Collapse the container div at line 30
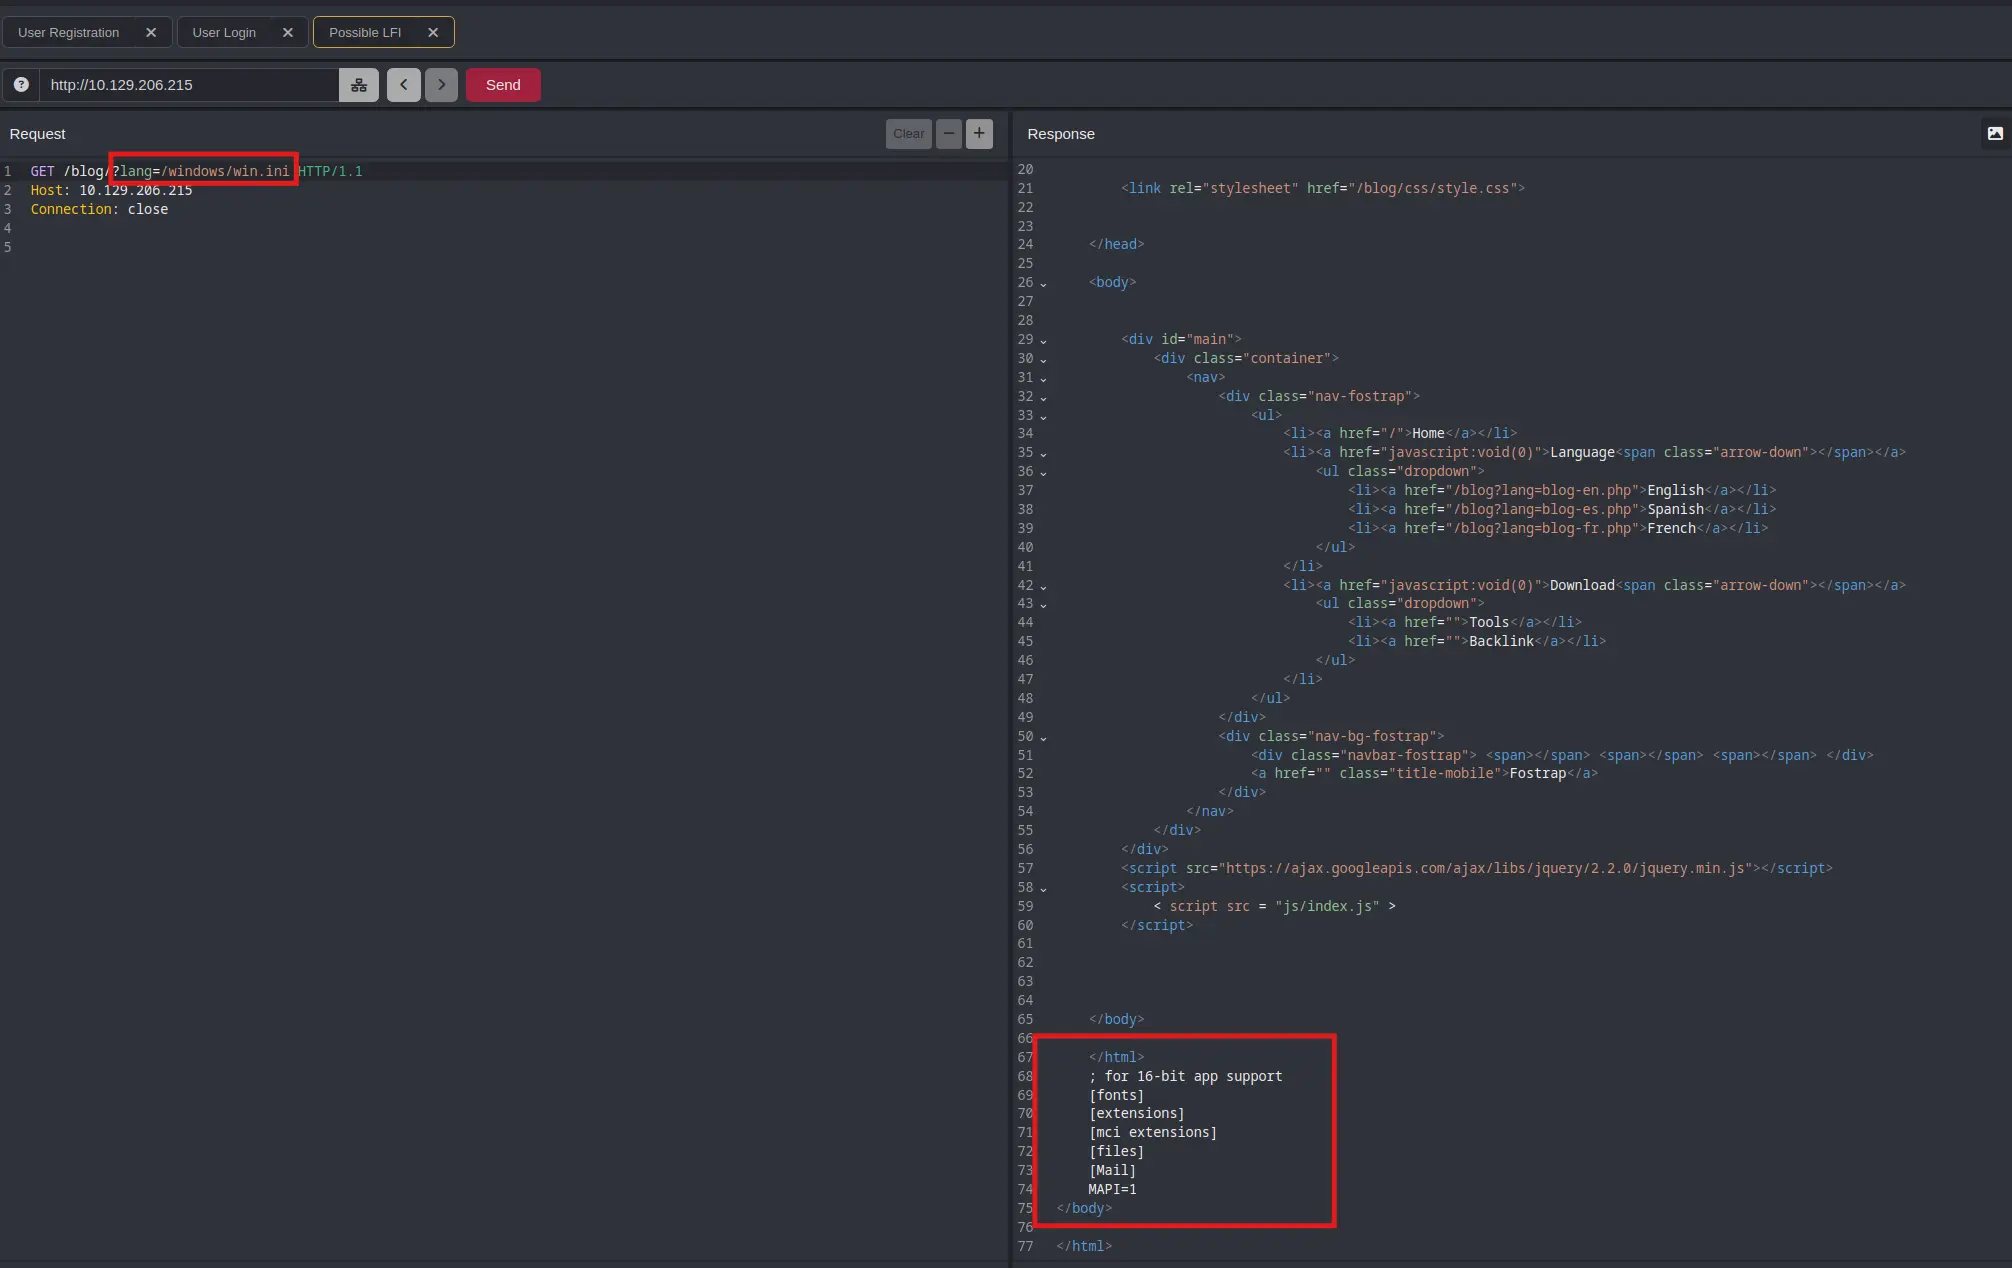 pos(1043,360)
